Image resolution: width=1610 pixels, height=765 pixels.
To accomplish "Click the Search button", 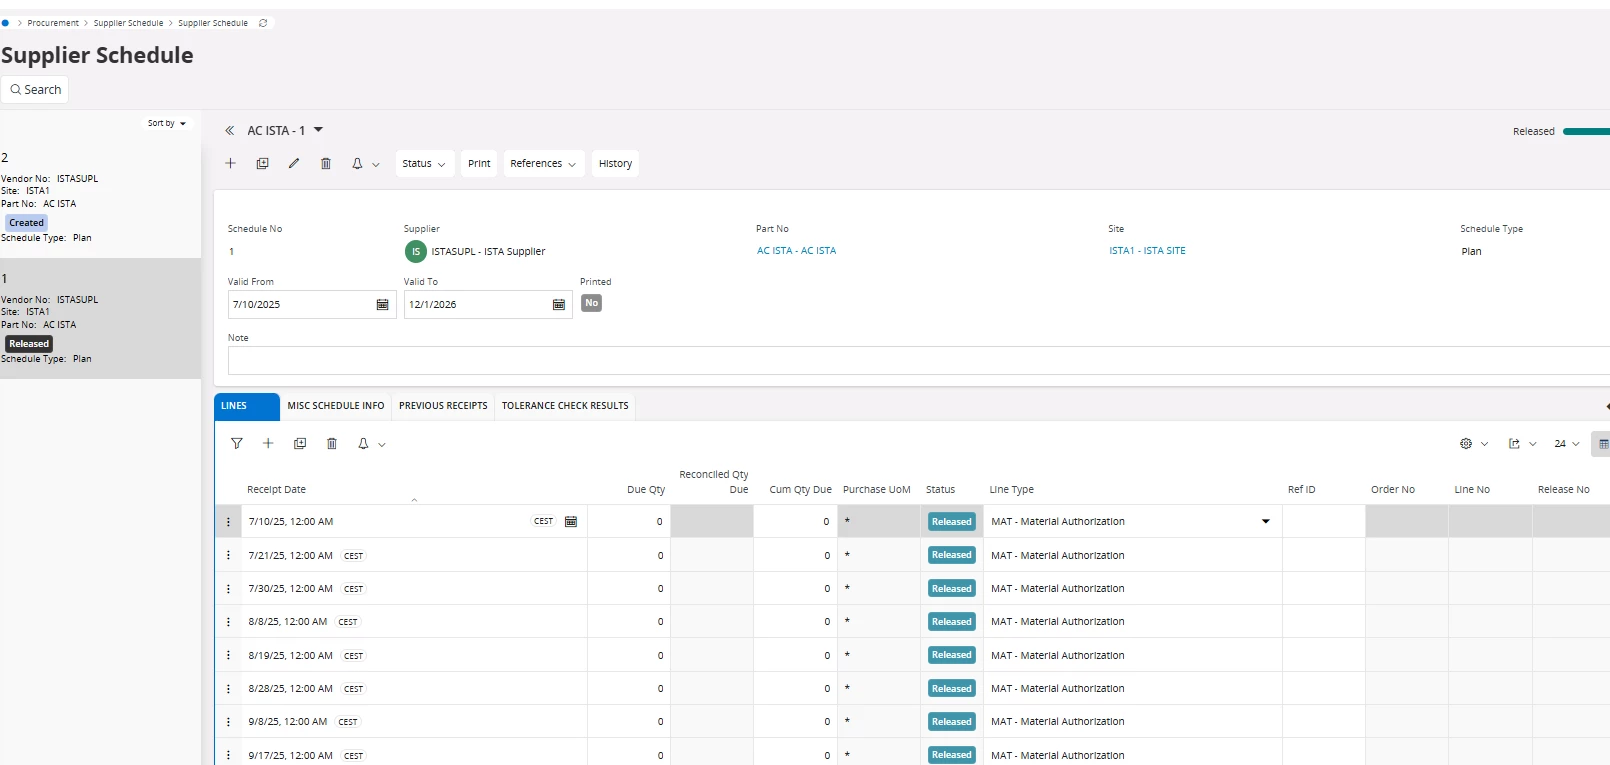I will (x=35, y=89).
